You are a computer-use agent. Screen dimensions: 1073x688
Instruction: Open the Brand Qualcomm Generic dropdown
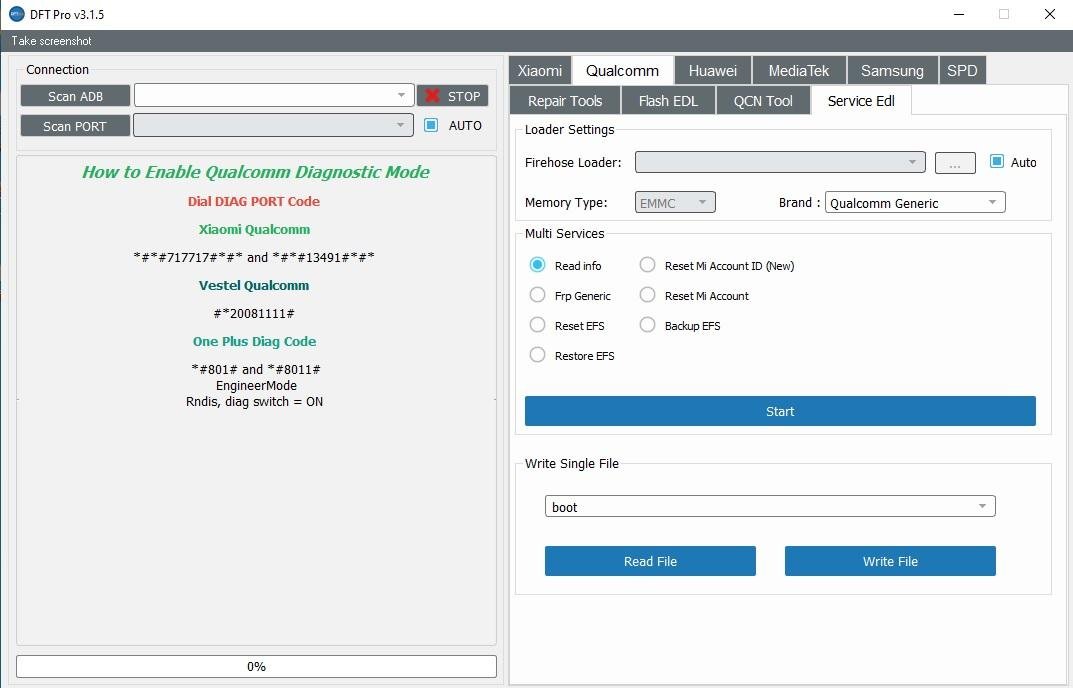pyautogui.click(x=914, y=203)
